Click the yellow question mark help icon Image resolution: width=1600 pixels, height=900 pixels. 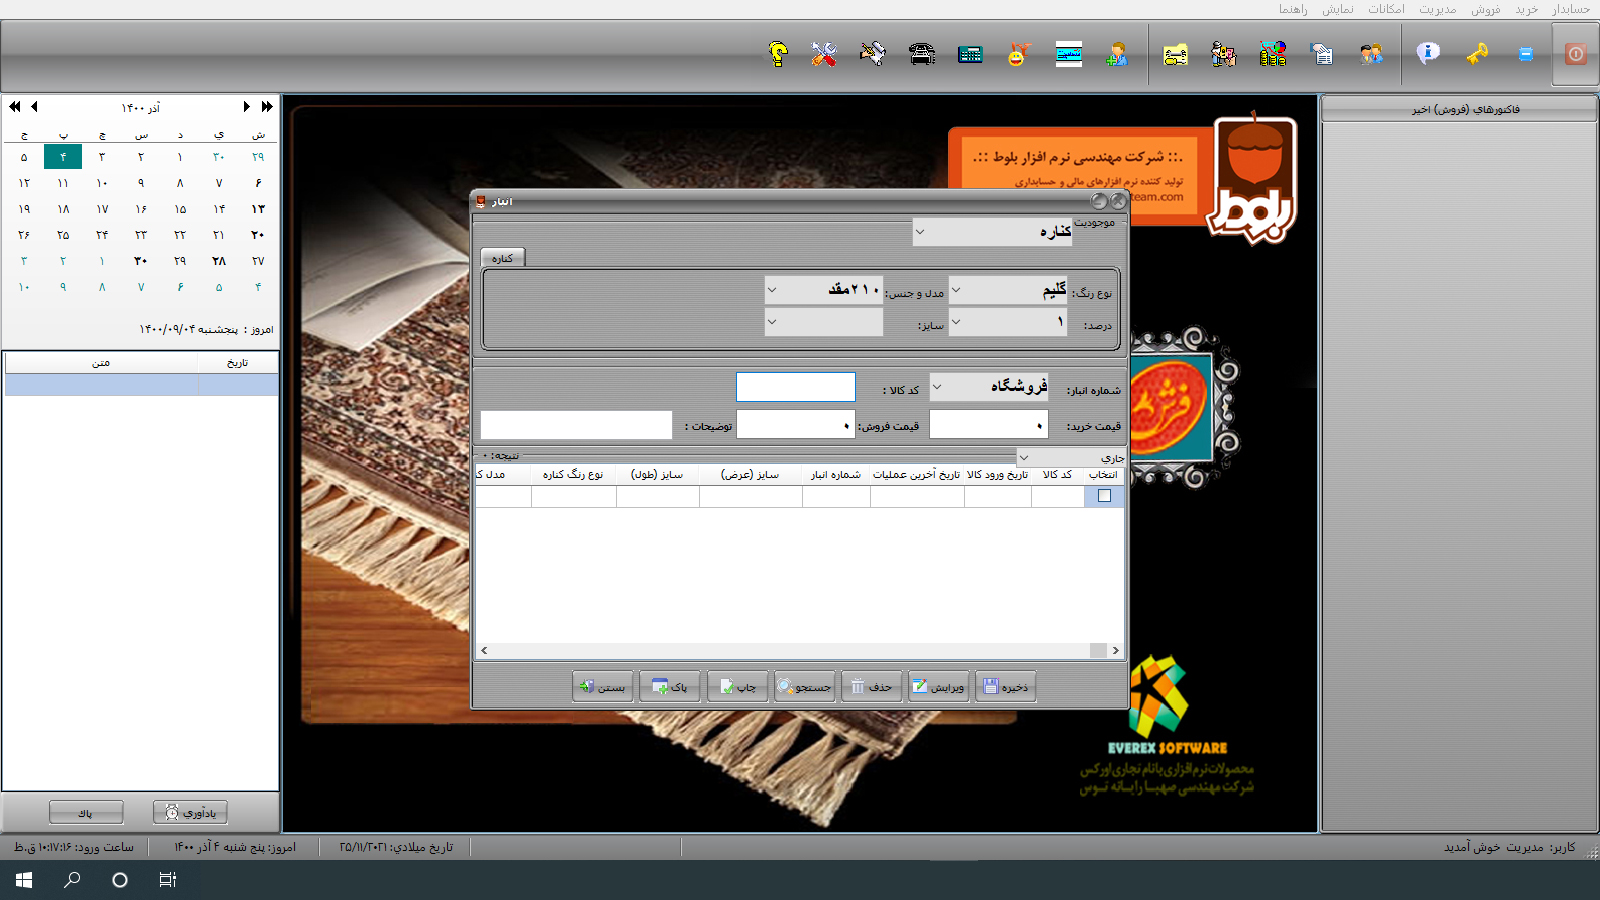click(x=778, y=54)
